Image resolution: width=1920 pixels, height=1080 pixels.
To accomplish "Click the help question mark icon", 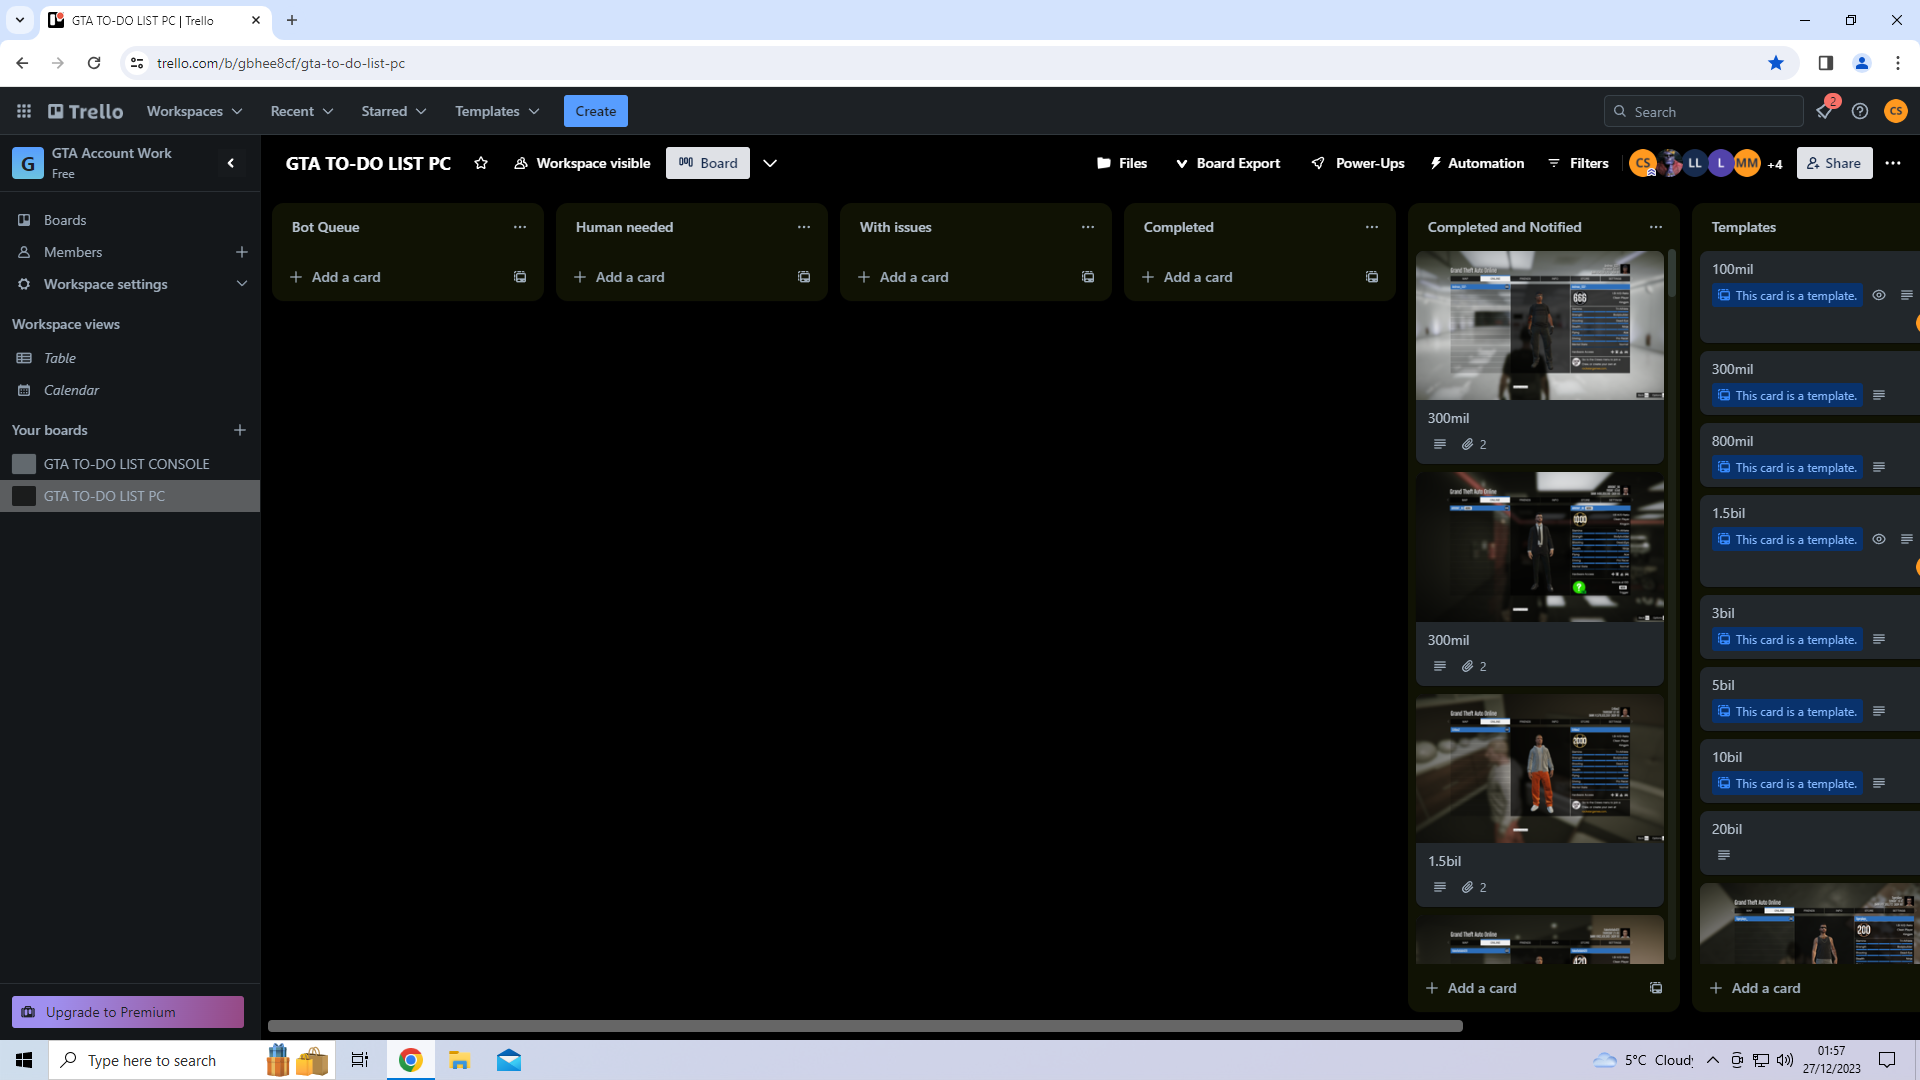I will coord(1860,111).
